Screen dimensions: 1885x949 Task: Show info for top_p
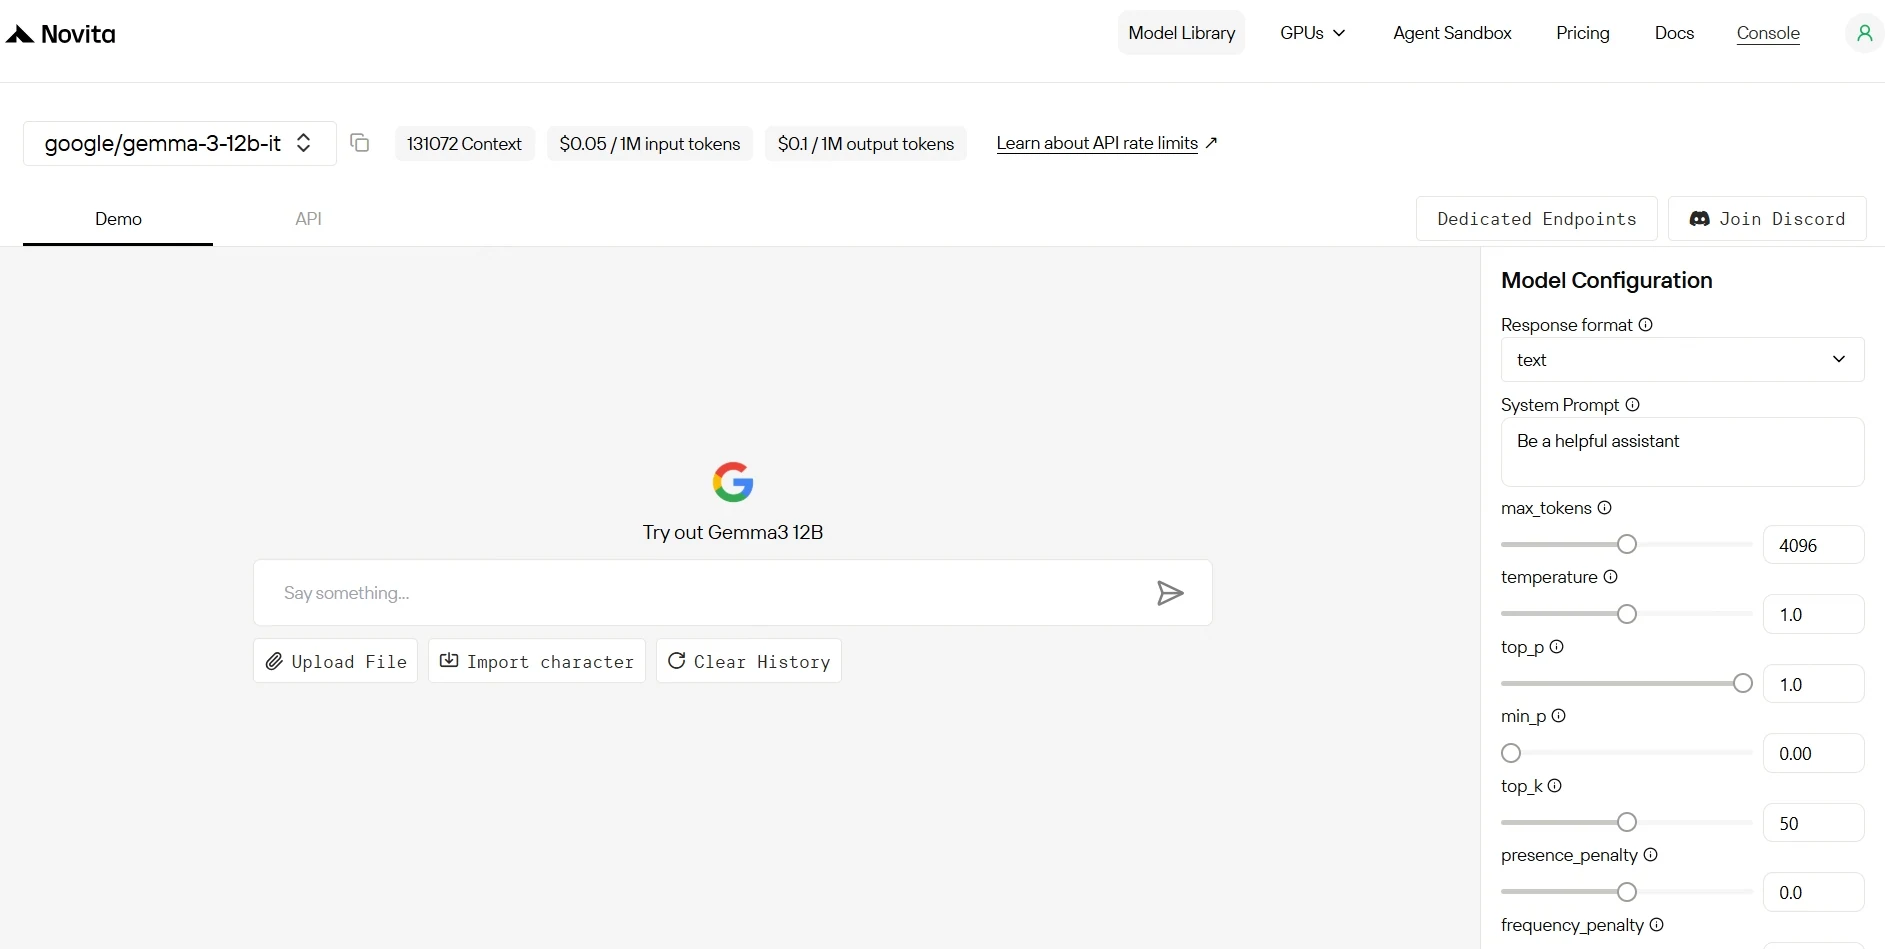click(1556, 647)
